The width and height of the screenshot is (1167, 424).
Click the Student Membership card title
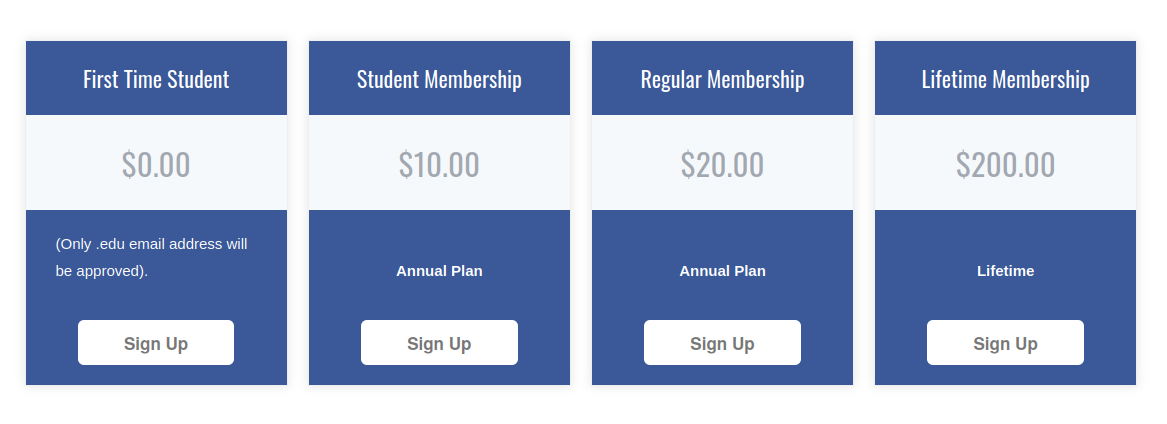tap(439, 79)
